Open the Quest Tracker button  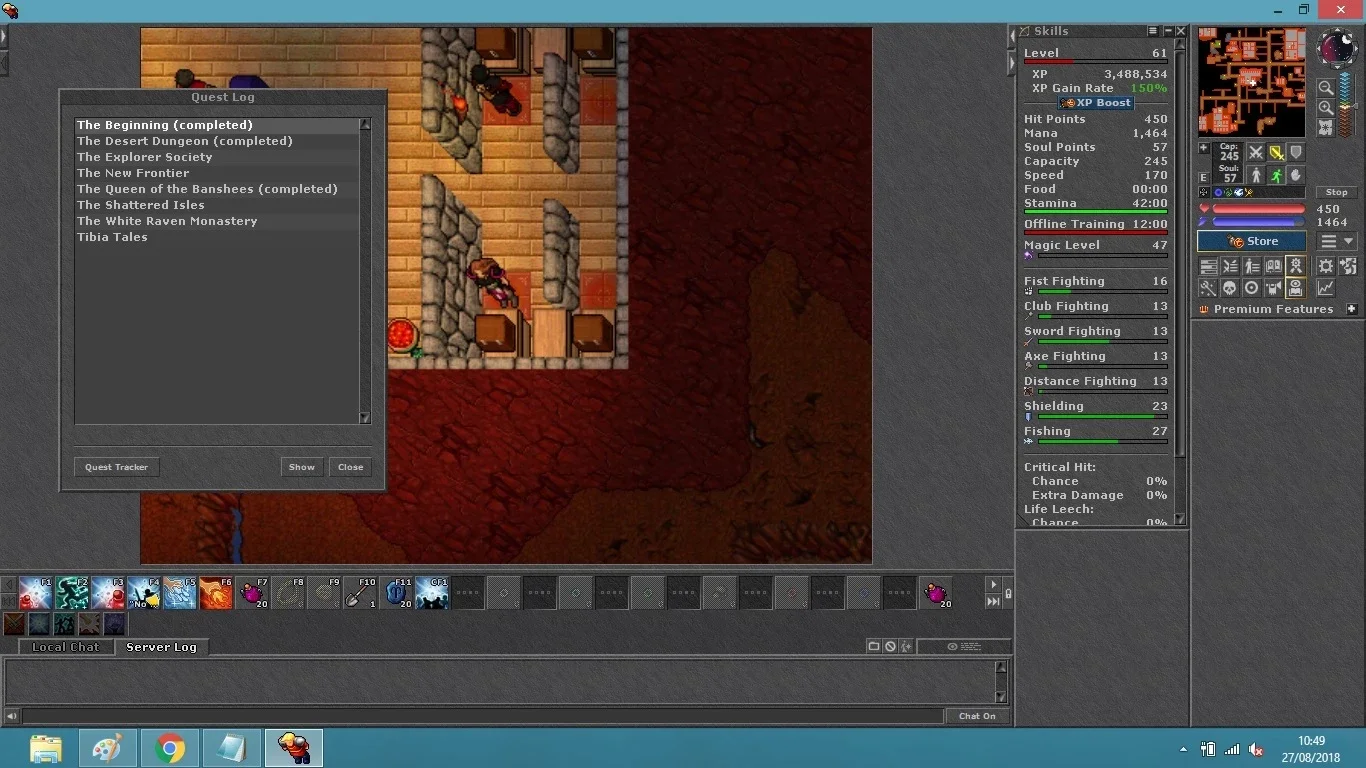coord(116,467)
